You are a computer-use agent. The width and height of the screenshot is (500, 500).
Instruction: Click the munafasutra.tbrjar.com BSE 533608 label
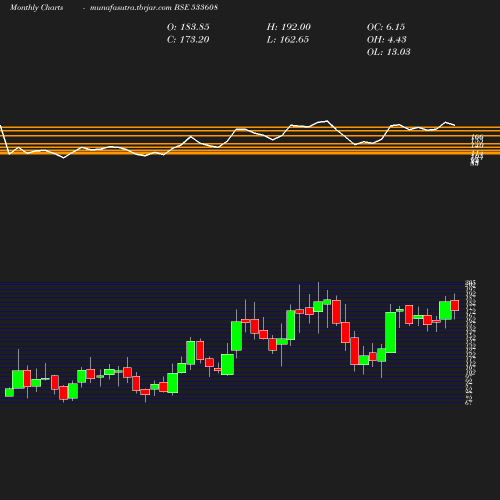tap(154, 8)
